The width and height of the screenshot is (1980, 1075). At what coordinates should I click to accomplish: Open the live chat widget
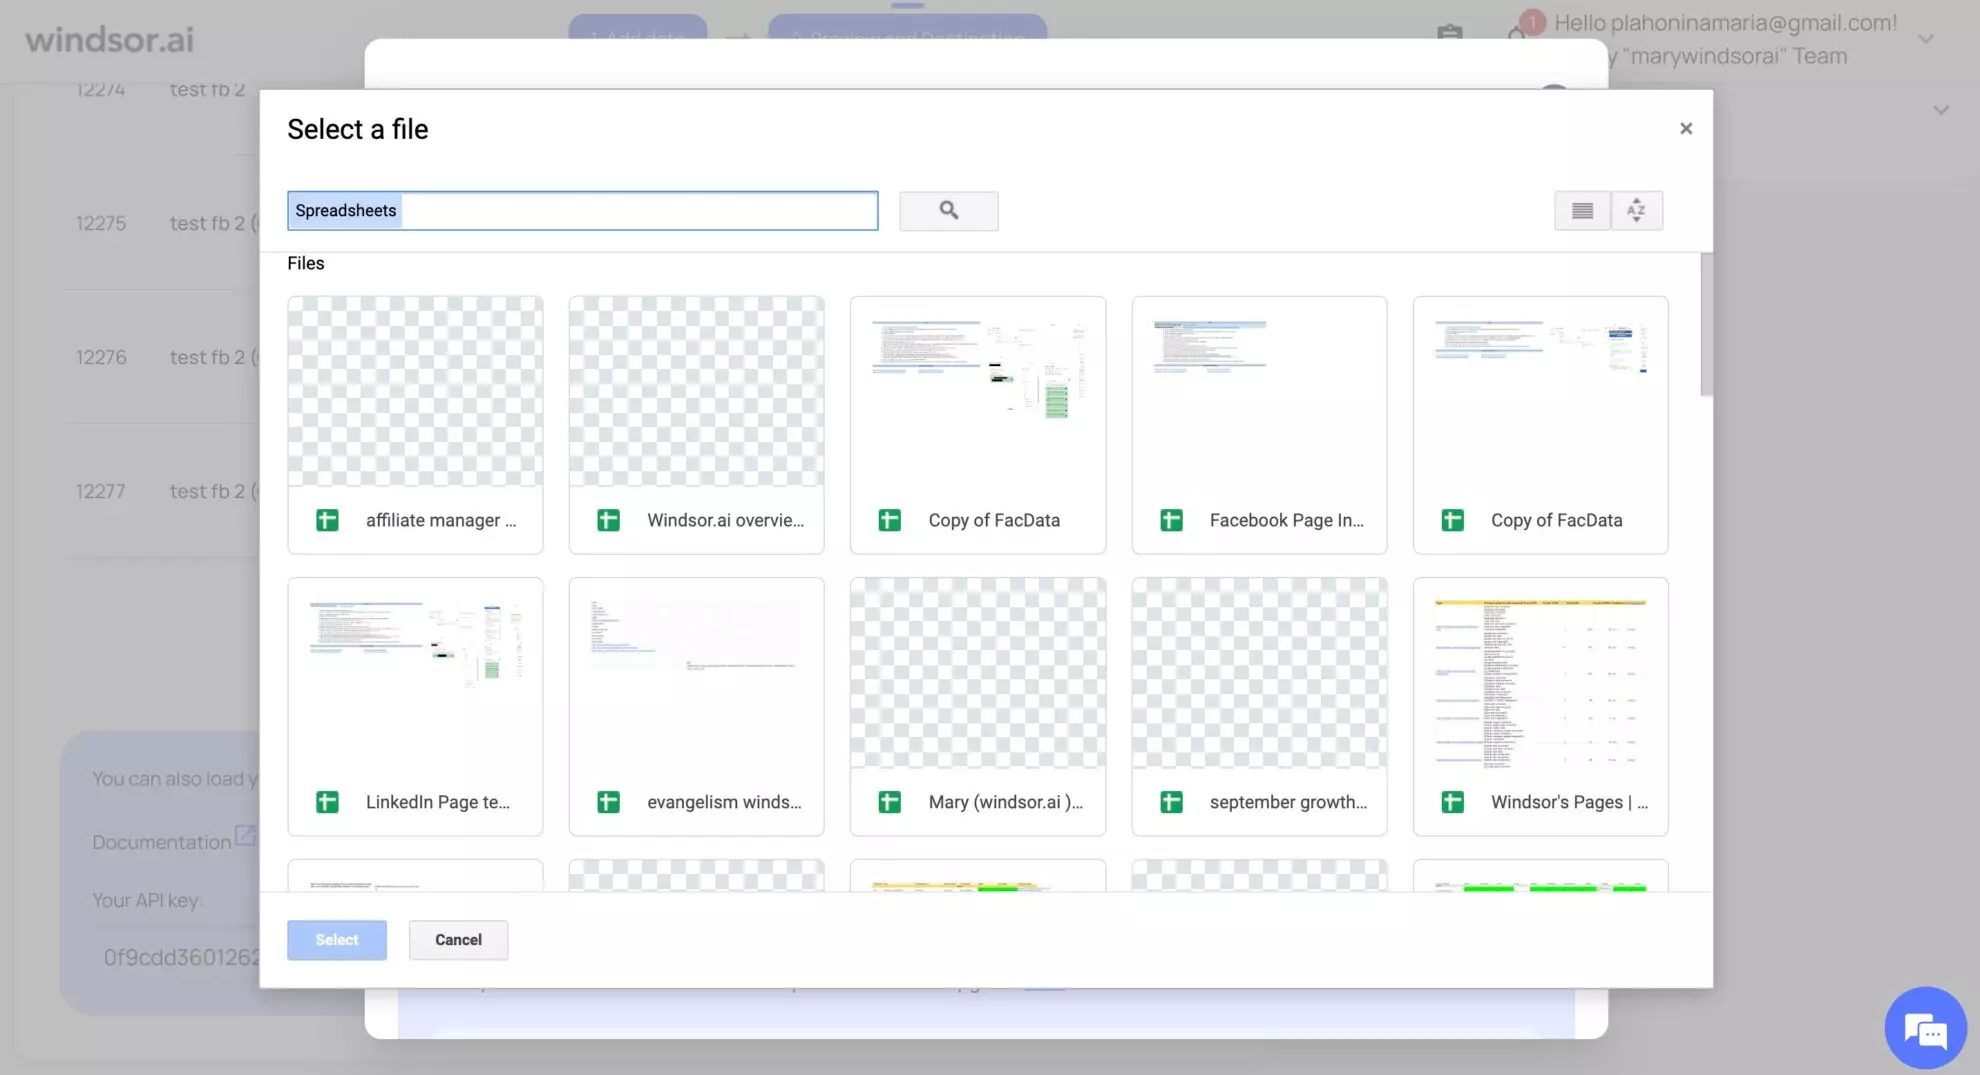[x=1924, y=1028]
